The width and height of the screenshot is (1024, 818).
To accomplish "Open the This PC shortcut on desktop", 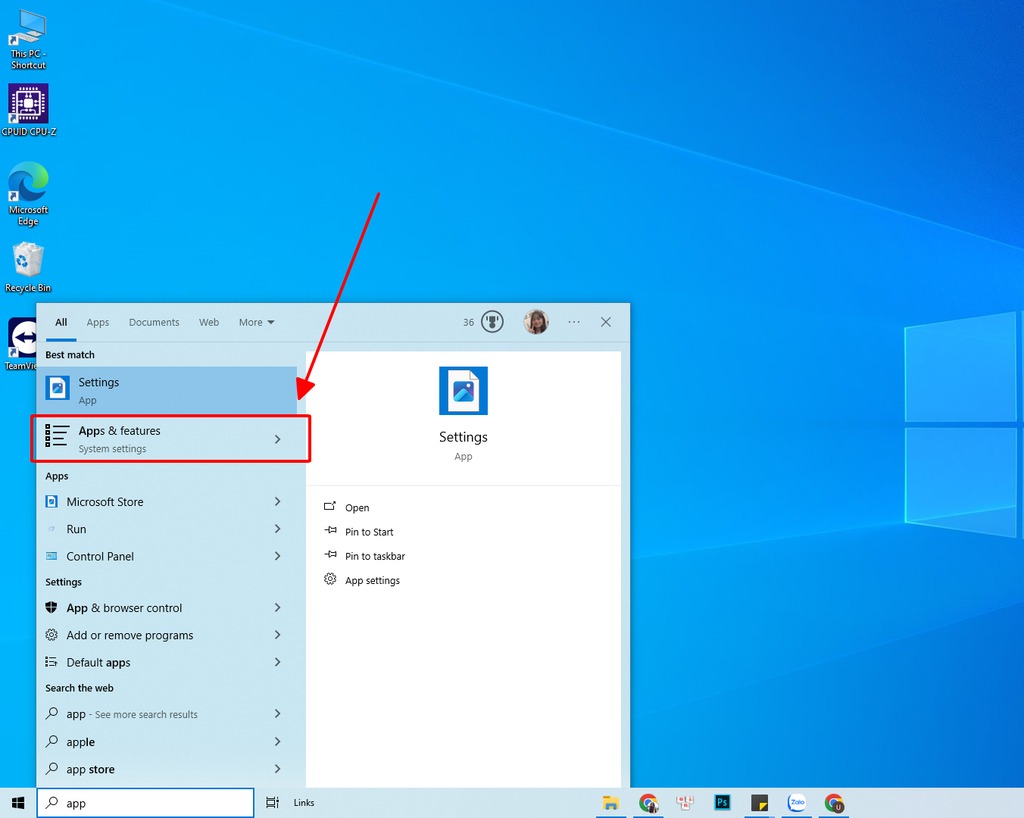I will 28,39.
